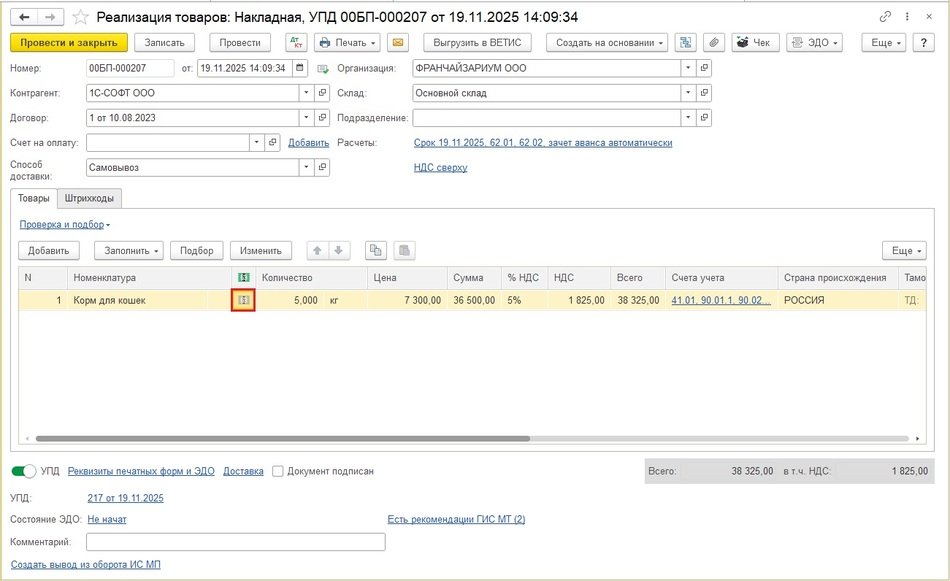
Task: Copy link to document with chain icon
Action: (x=885, y=18)
